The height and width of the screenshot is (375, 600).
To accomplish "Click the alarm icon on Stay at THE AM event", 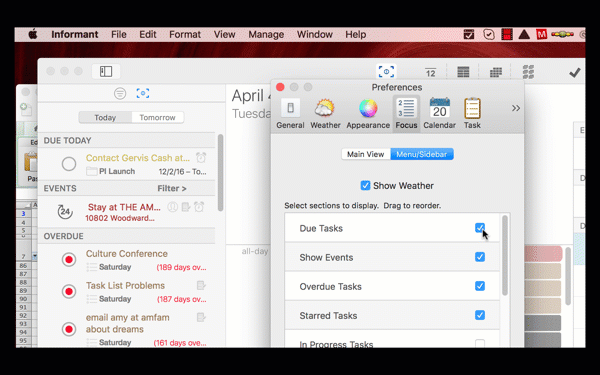I will click(199, 207).
